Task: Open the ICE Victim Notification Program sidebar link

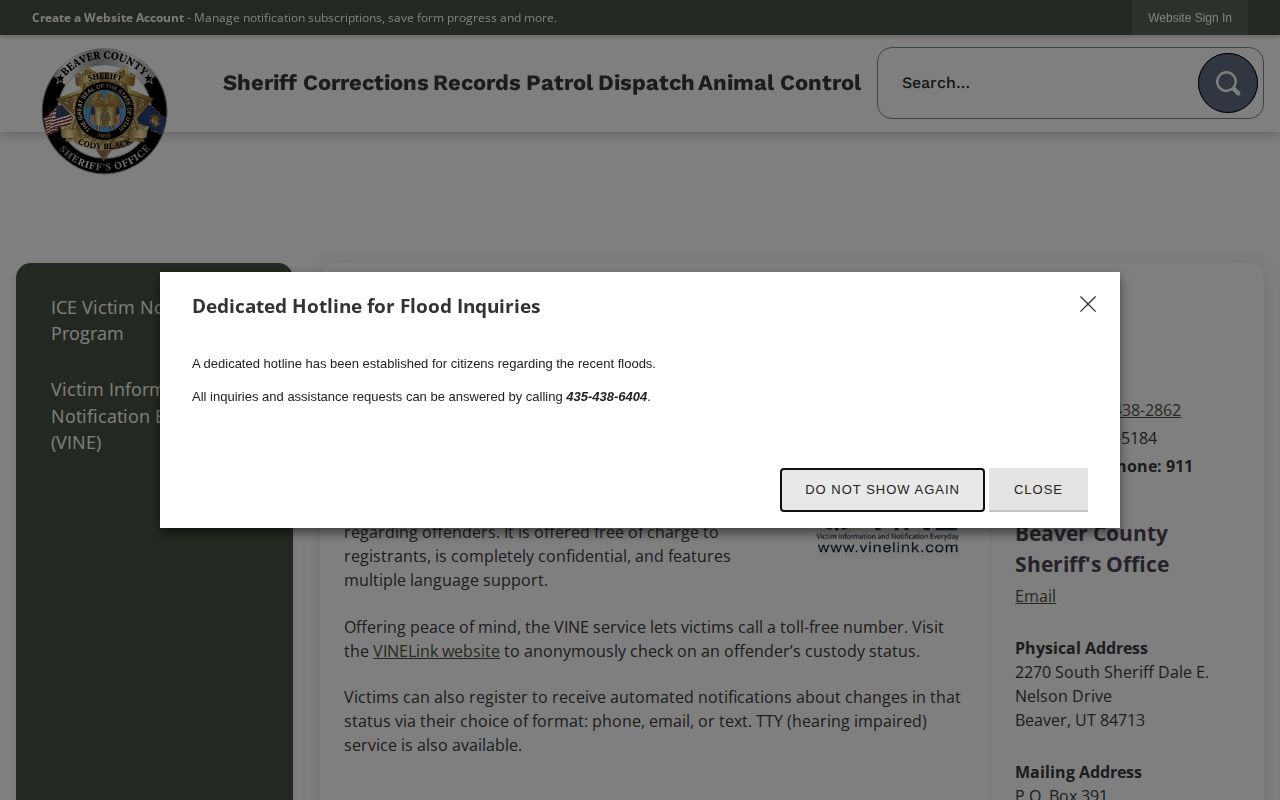Action: click(x=106, y=320)
